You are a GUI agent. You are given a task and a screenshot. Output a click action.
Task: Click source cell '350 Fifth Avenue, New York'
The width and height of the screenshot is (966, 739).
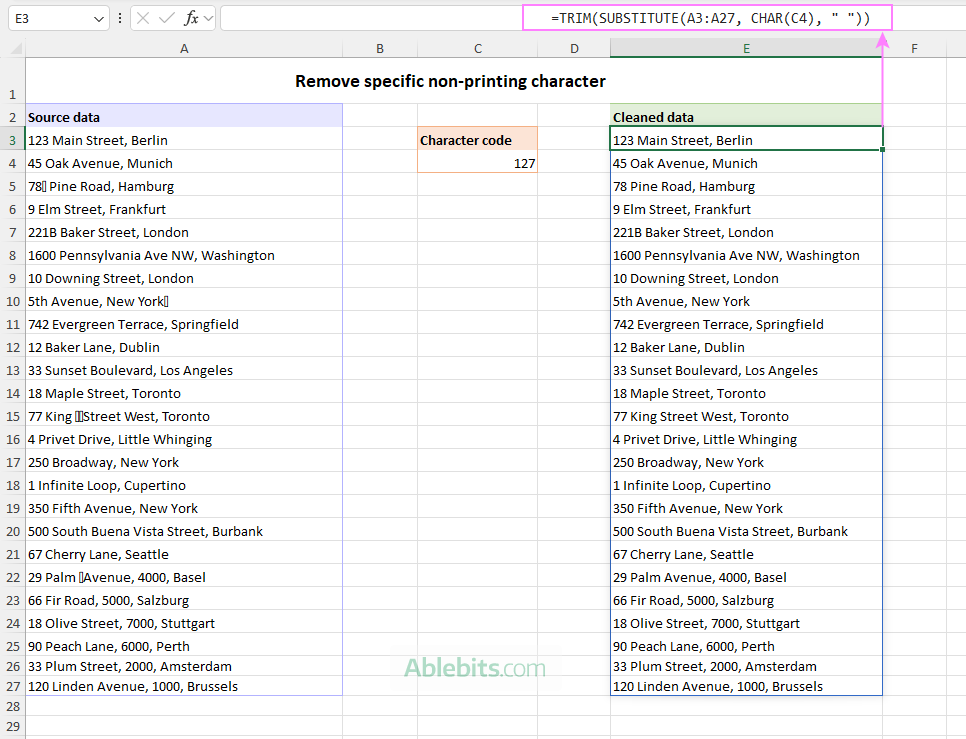pos(184,506)
